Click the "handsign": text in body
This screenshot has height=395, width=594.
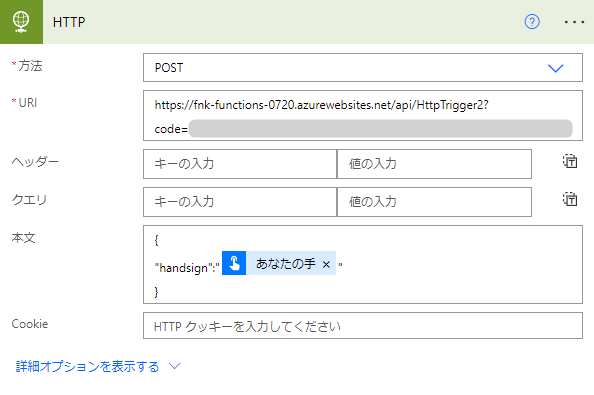click(x=187, y=268)
